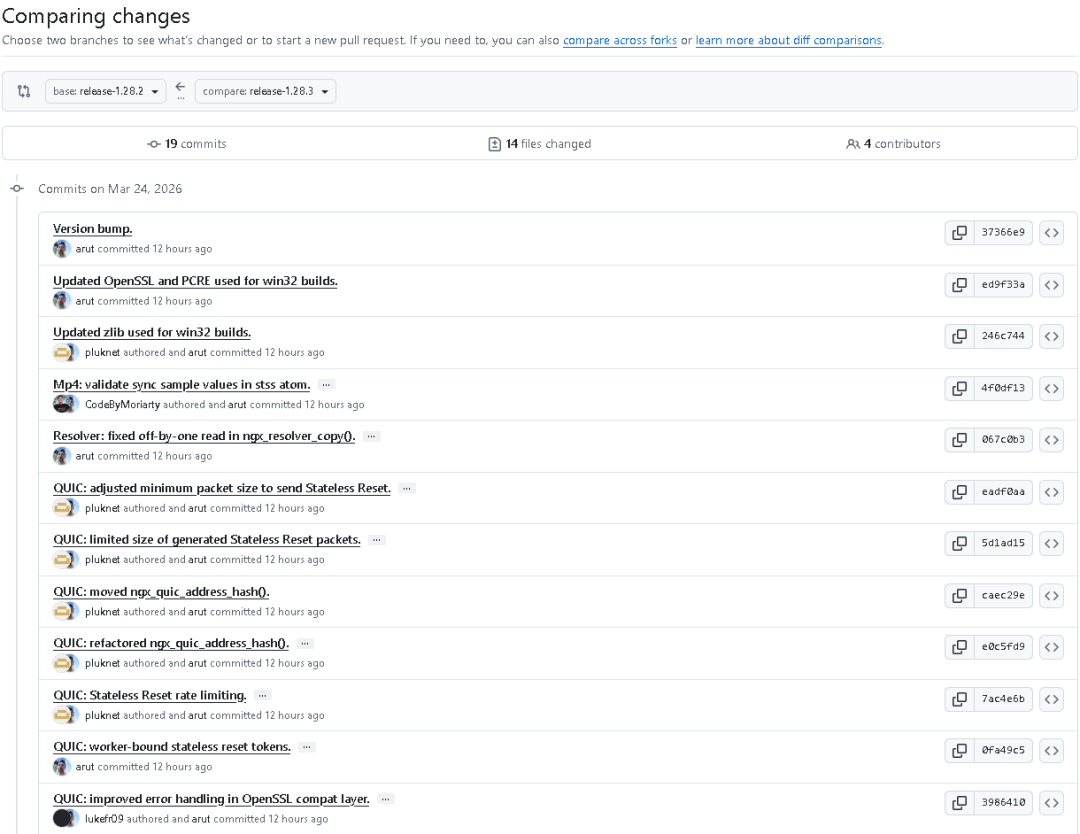Image resolution: width=1080 pixels, height=834 pixels.
Task: Expand description of Mp4 stss atom commit
Action: pyautogui.click(x=326, y=385)
